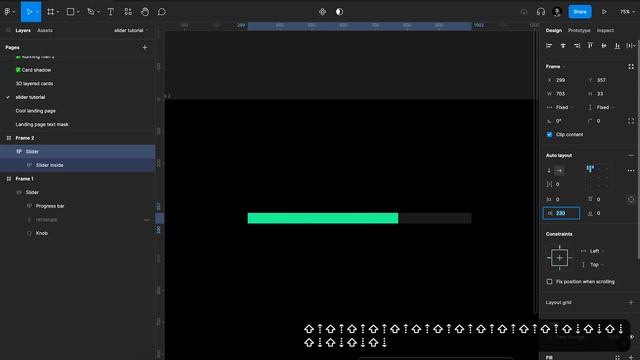Open the zoom level dropdown

point(627,12)
